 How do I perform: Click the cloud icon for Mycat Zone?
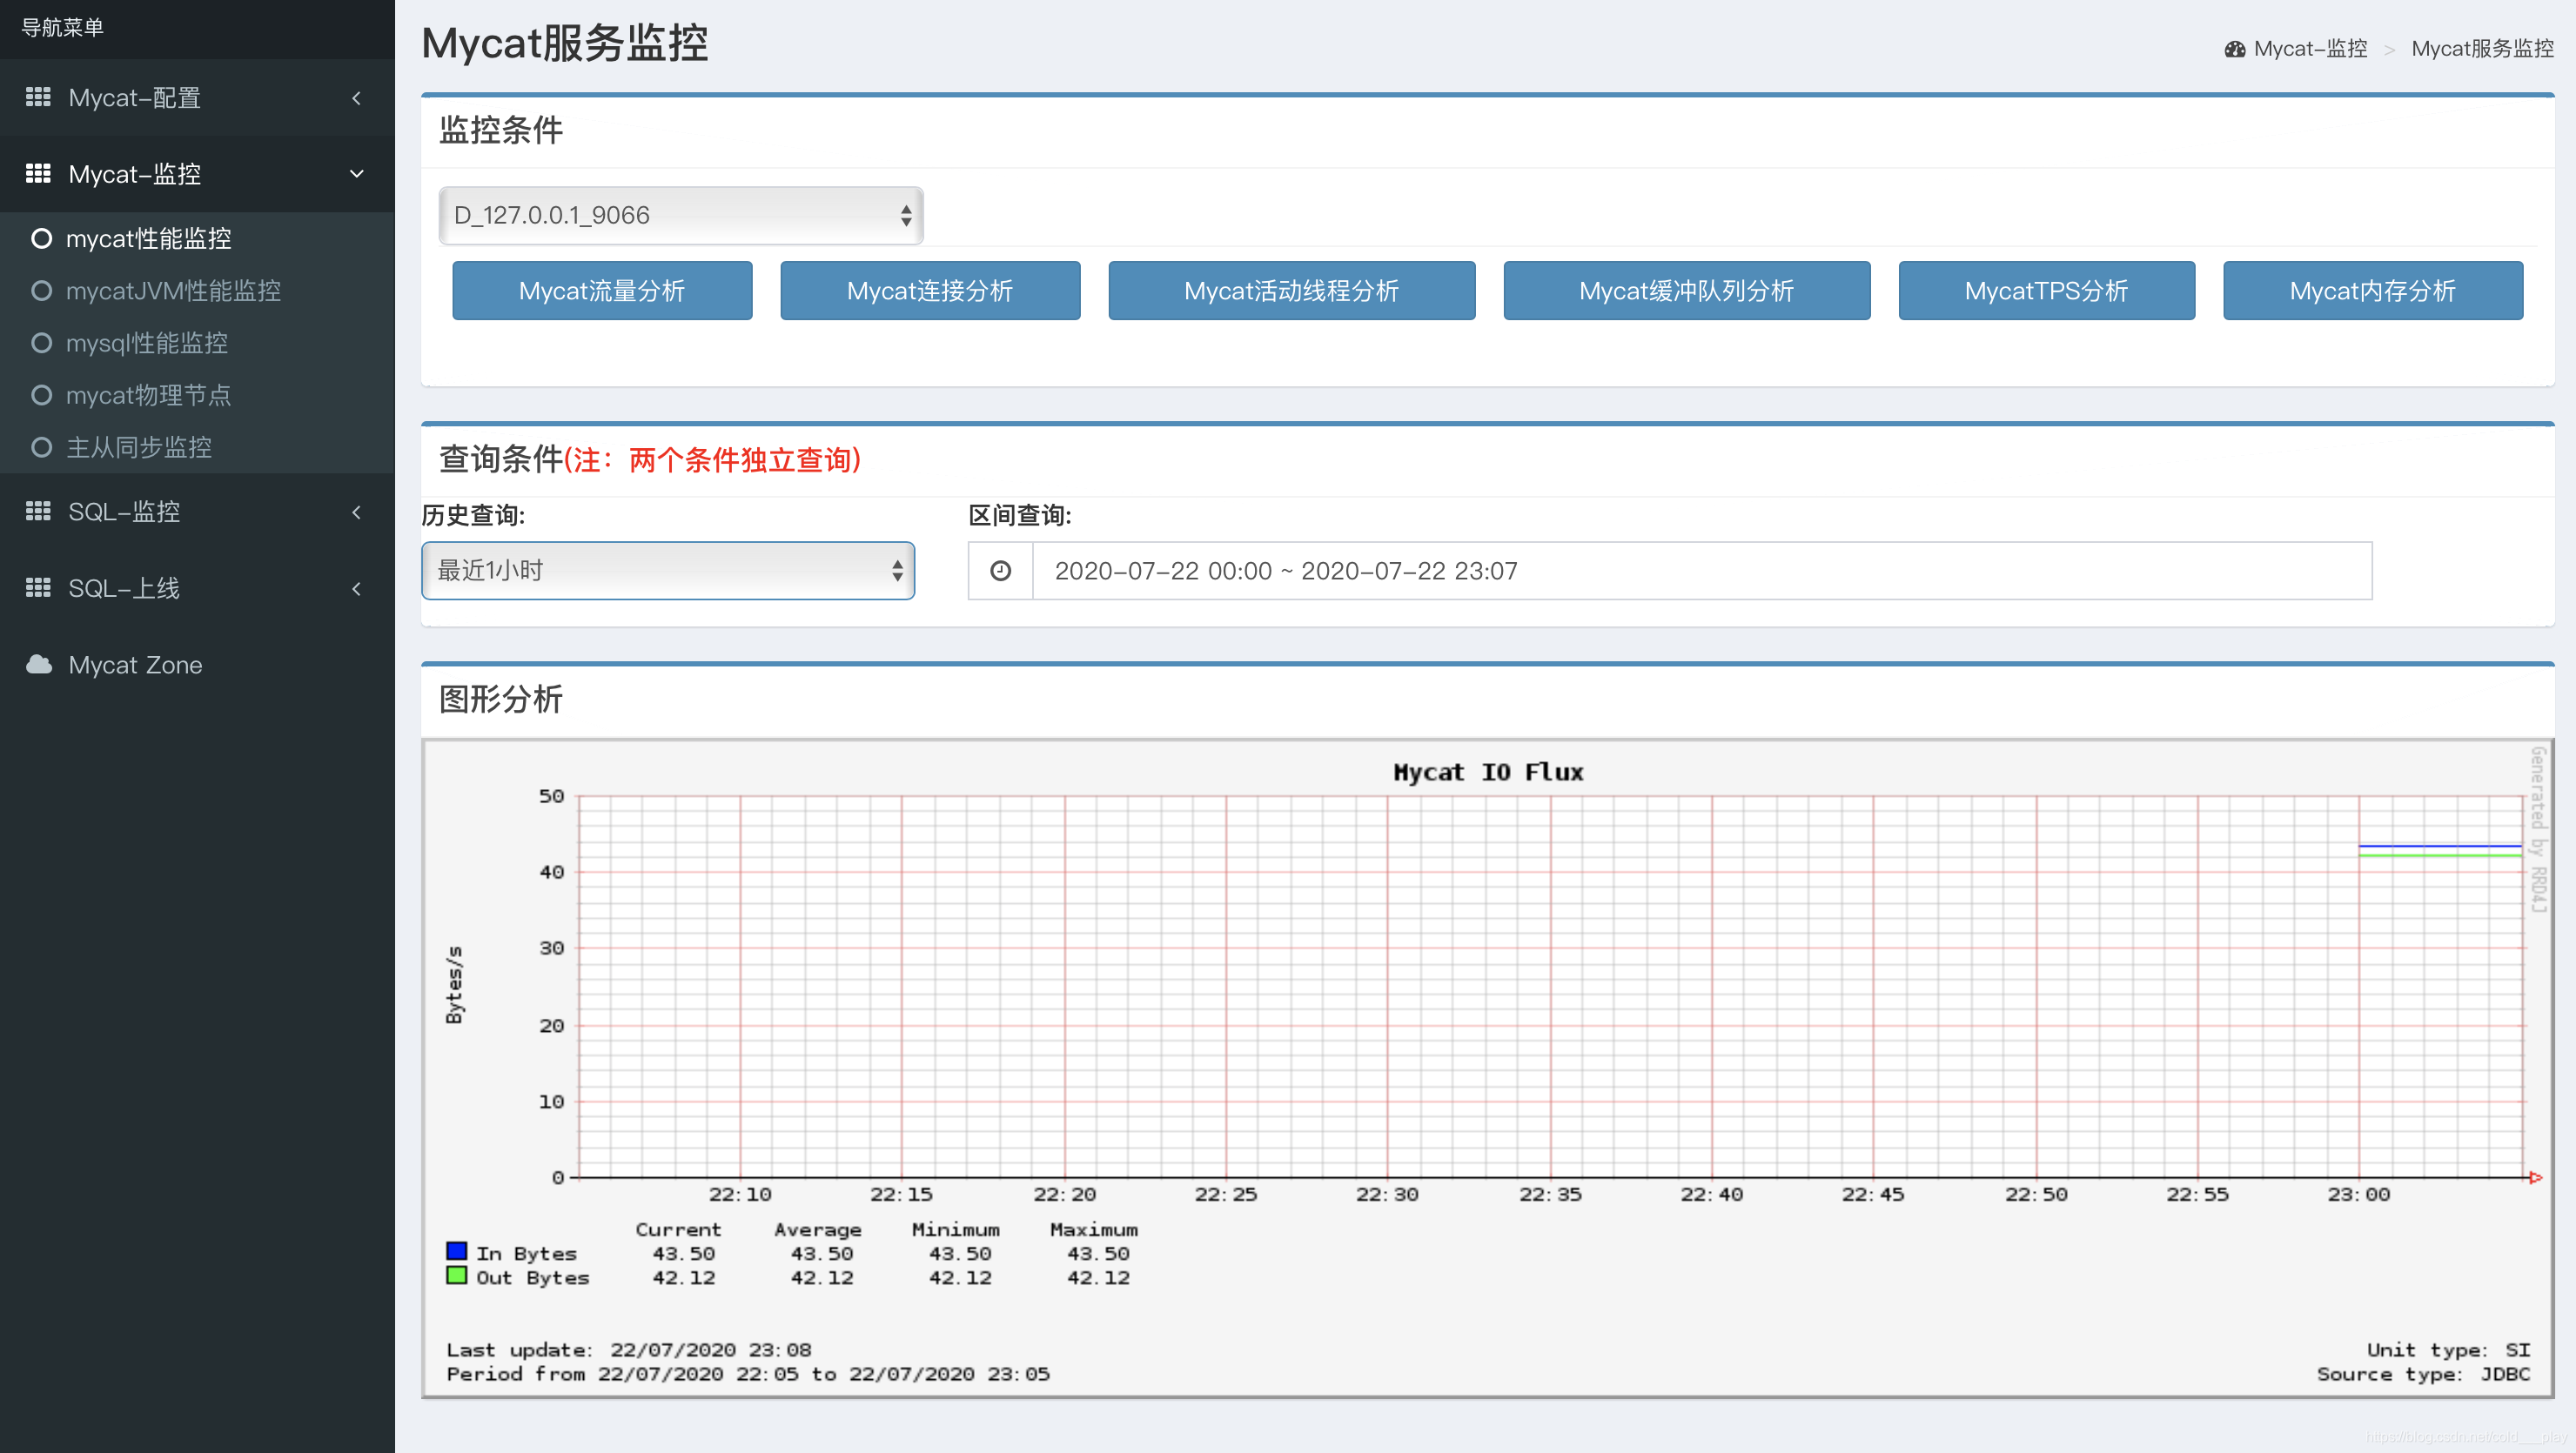click(39, 664)
